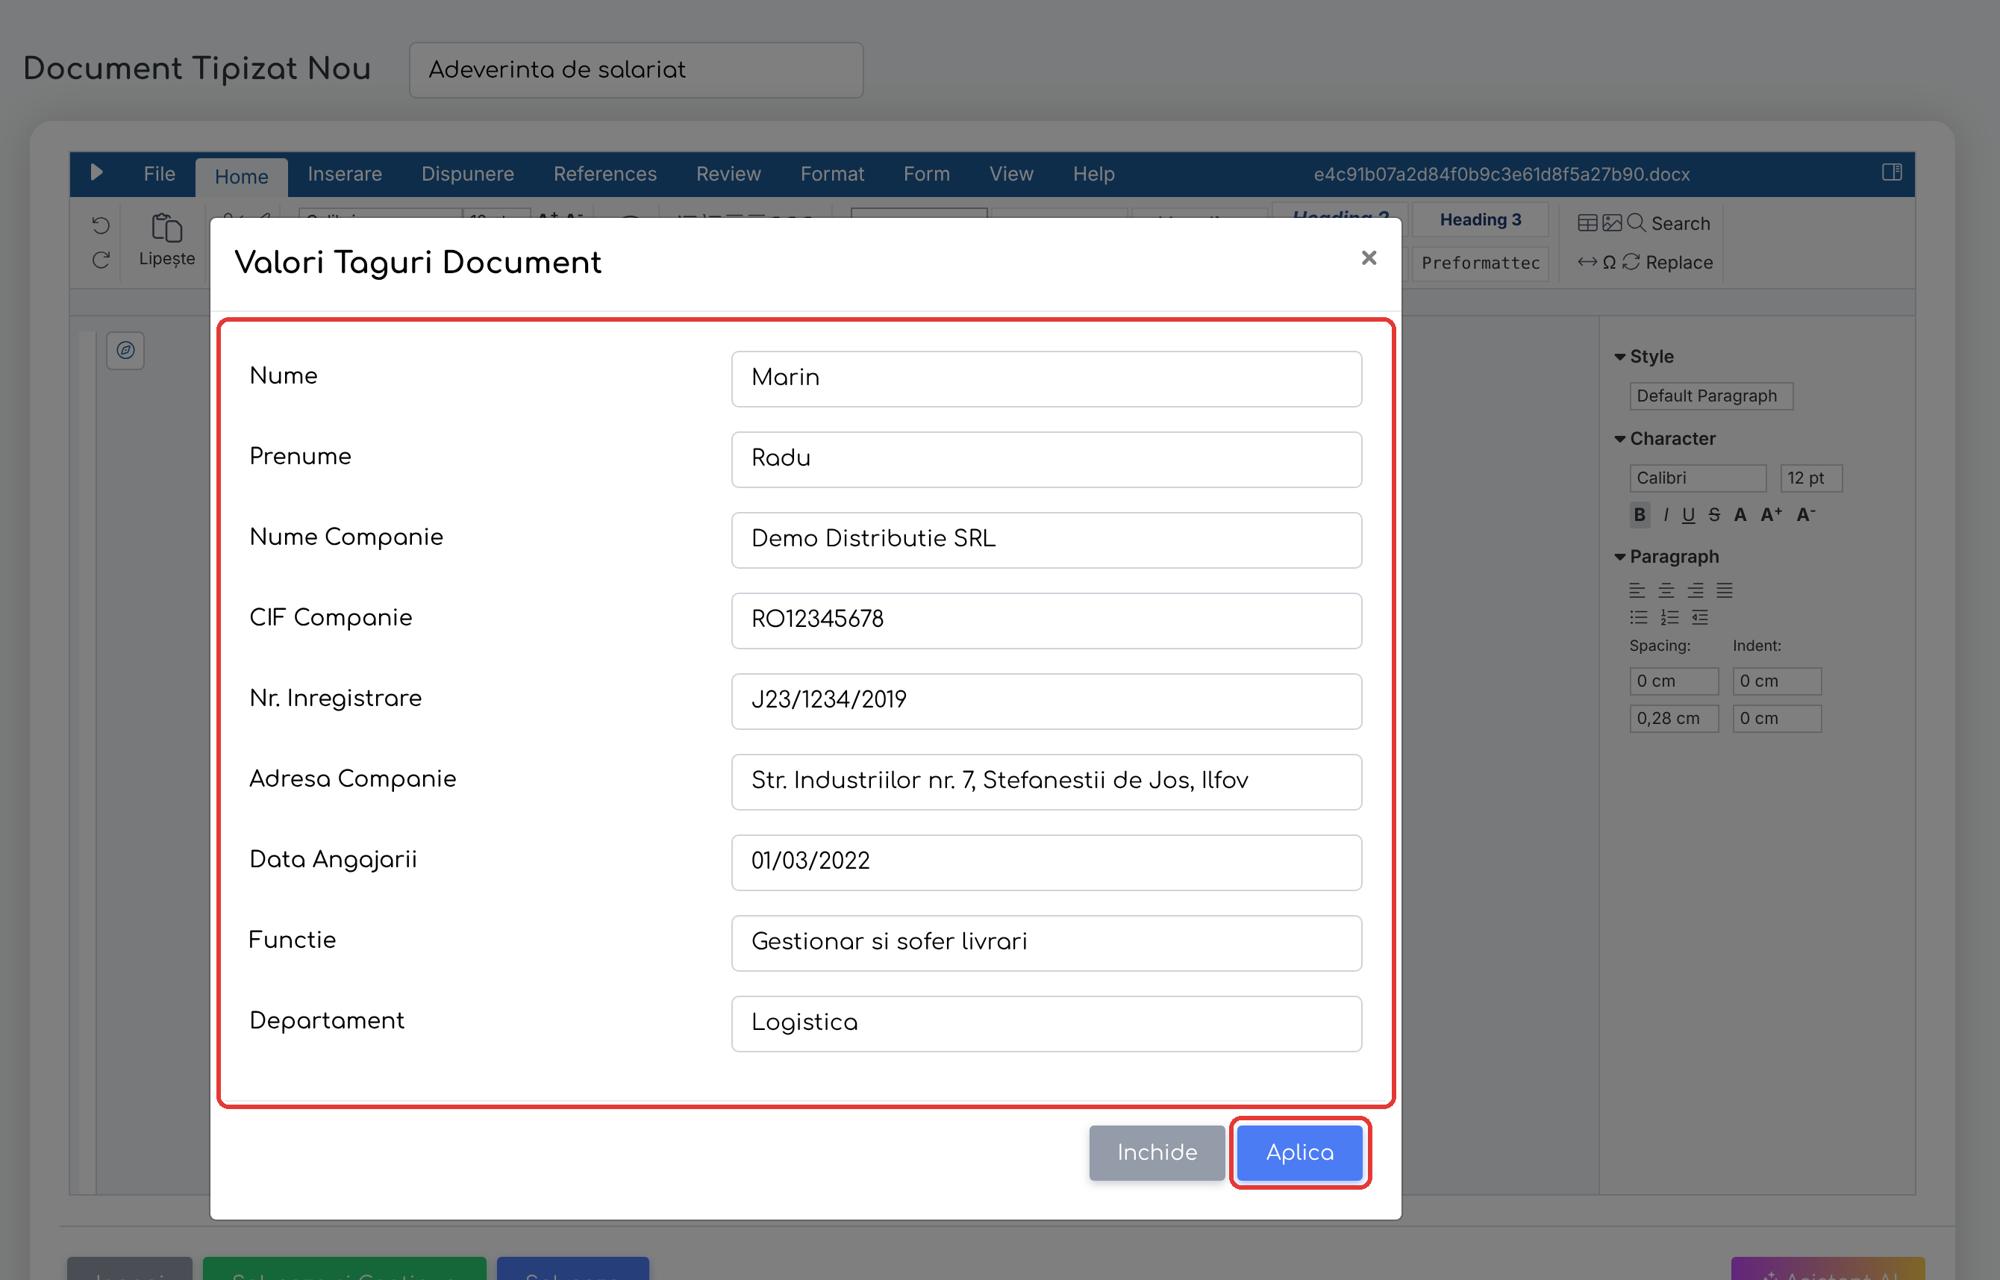2000x1280 pixels.
Task: Click the play triangle icon in the menu bar
Action: [96, 172]
